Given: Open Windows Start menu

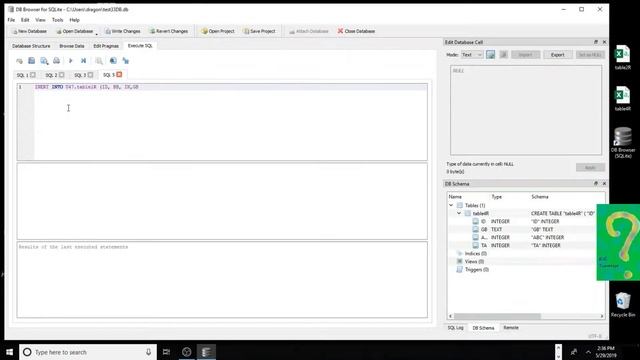Looking at the screenshot, I should point(9,352).
